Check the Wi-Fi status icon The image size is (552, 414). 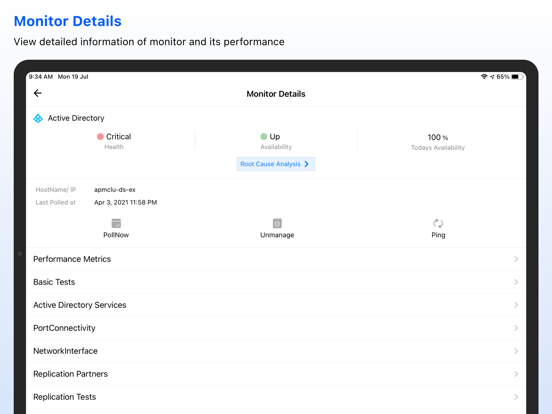pos(484,77)
